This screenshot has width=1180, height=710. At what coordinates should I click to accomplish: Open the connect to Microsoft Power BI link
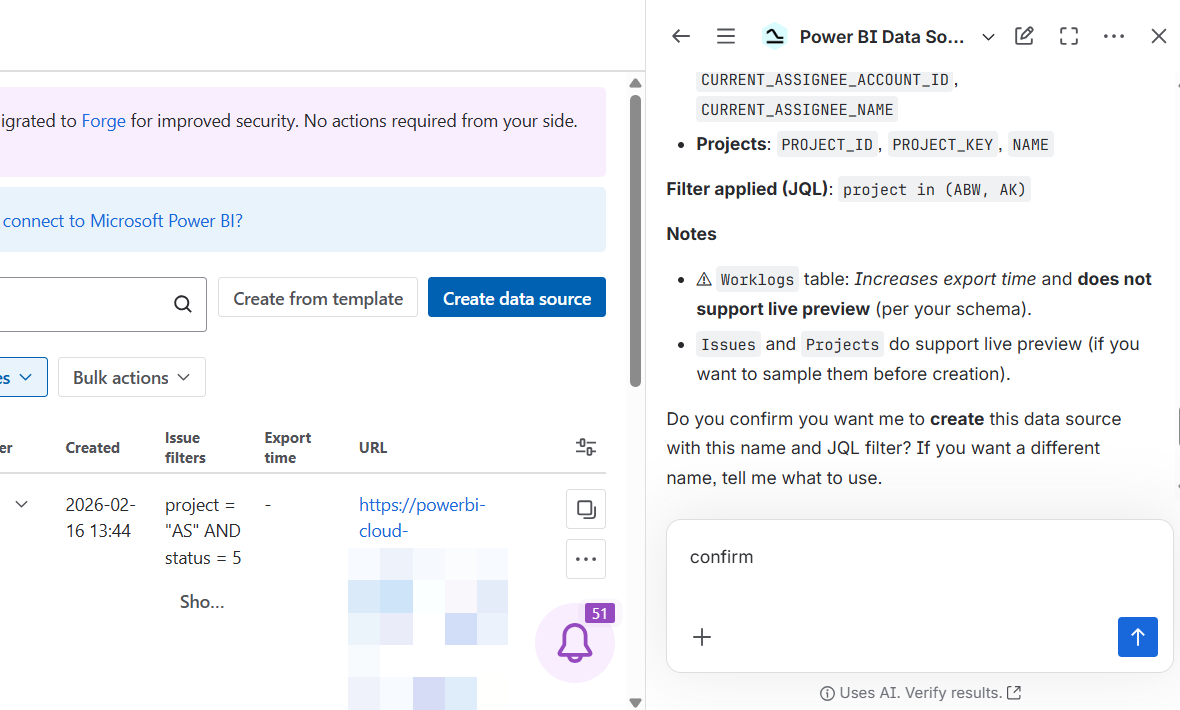[x=123, y=221]
